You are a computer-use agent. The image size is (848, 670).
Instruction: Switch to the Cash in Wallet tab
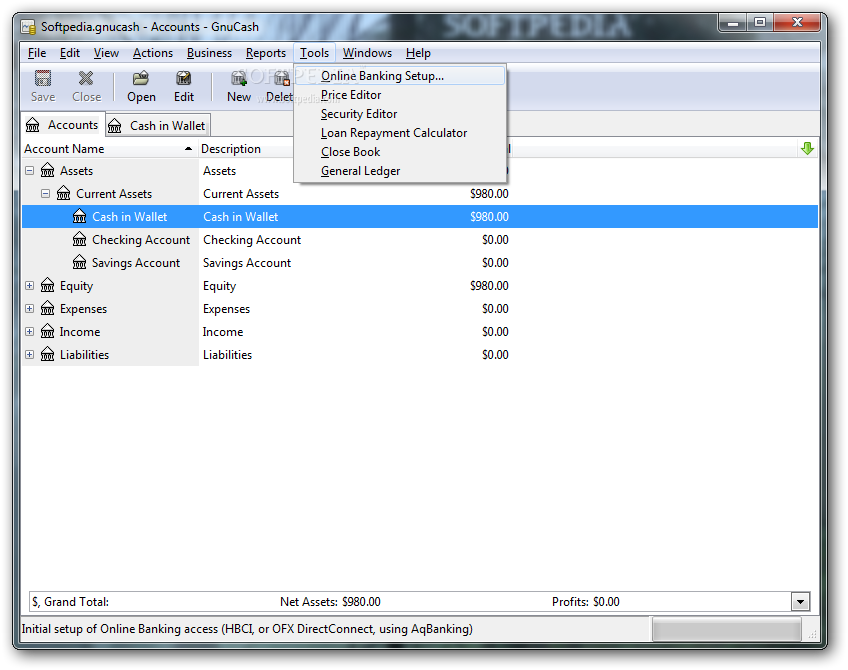pyautogui.click(x=157, y=126)
